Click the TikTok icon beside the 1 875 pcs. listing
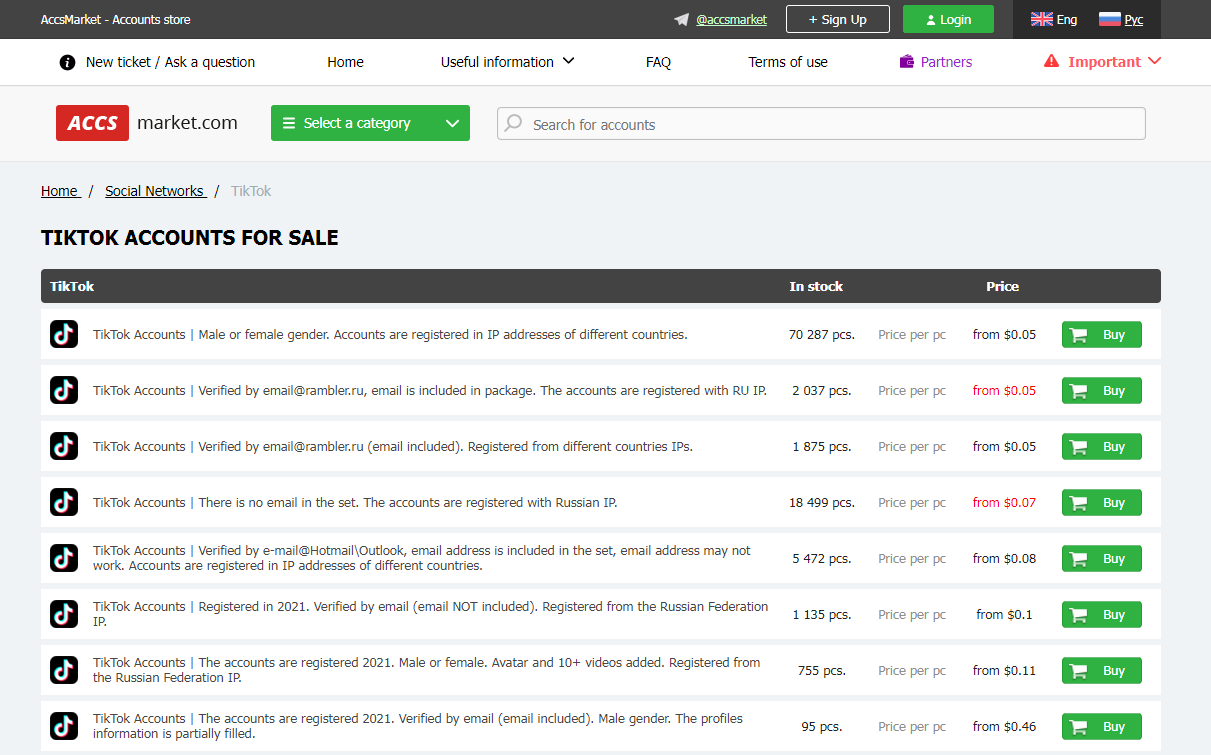This screenshot has width=1211, height=755. click(64, 446)
